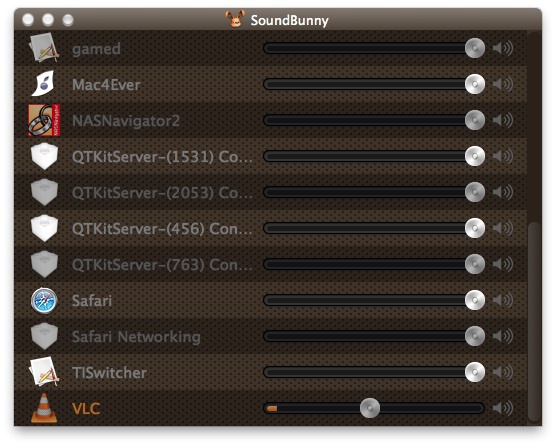Image resolution: width=556 pixels, height=446 pixels.
Task: Click the Safari Networking volume slider knob
Action: click(x=475, y=336)
